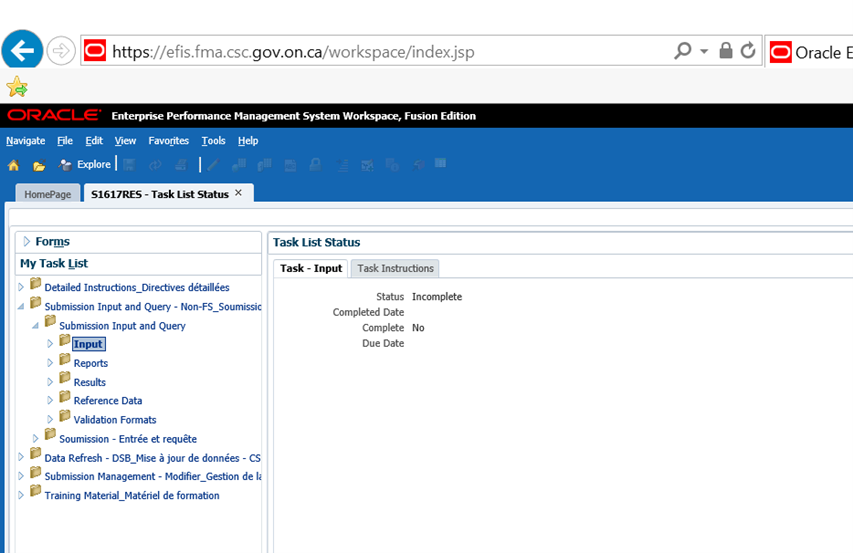The height and width of the screenshot is (553, 853).
Task: Select Reference Data tree item
Action: point(107,401)
